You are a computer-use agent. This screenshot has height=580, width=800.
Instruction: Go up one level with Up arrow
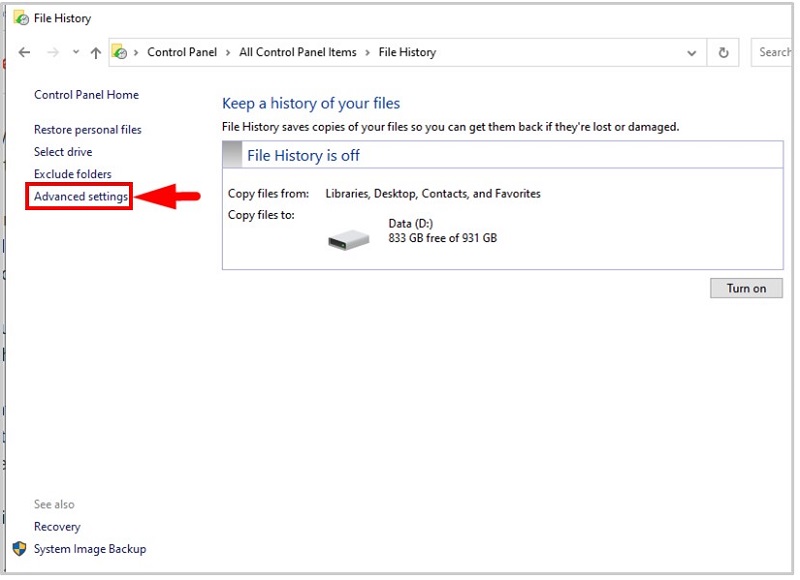point(95,52)
